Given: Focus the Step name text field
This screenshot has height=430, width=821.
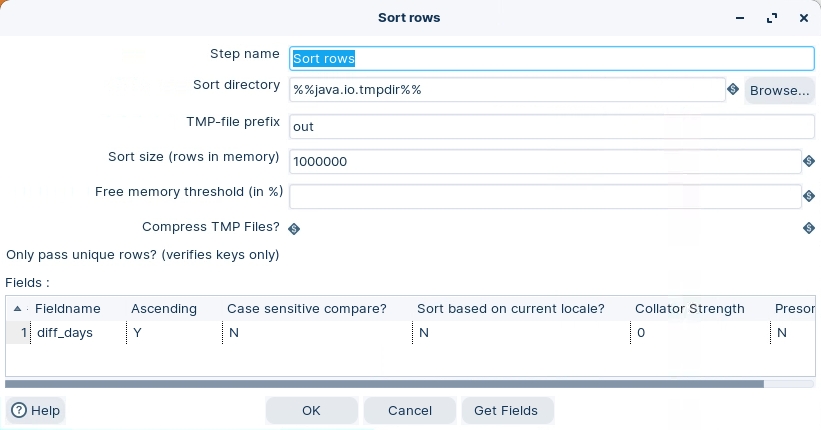Looking at the screenshot, I should coord(552,59).
